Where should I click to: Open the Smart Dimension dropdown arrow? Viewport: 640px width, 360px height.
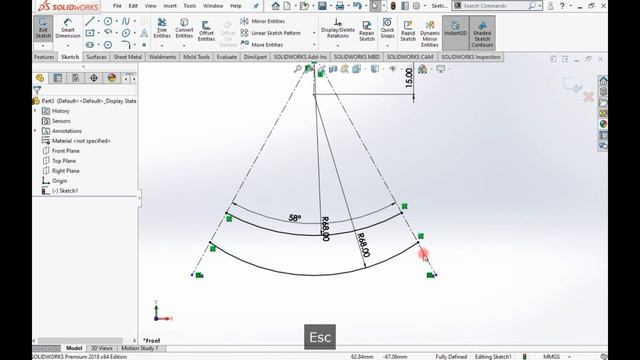click(x=68, y=46)
